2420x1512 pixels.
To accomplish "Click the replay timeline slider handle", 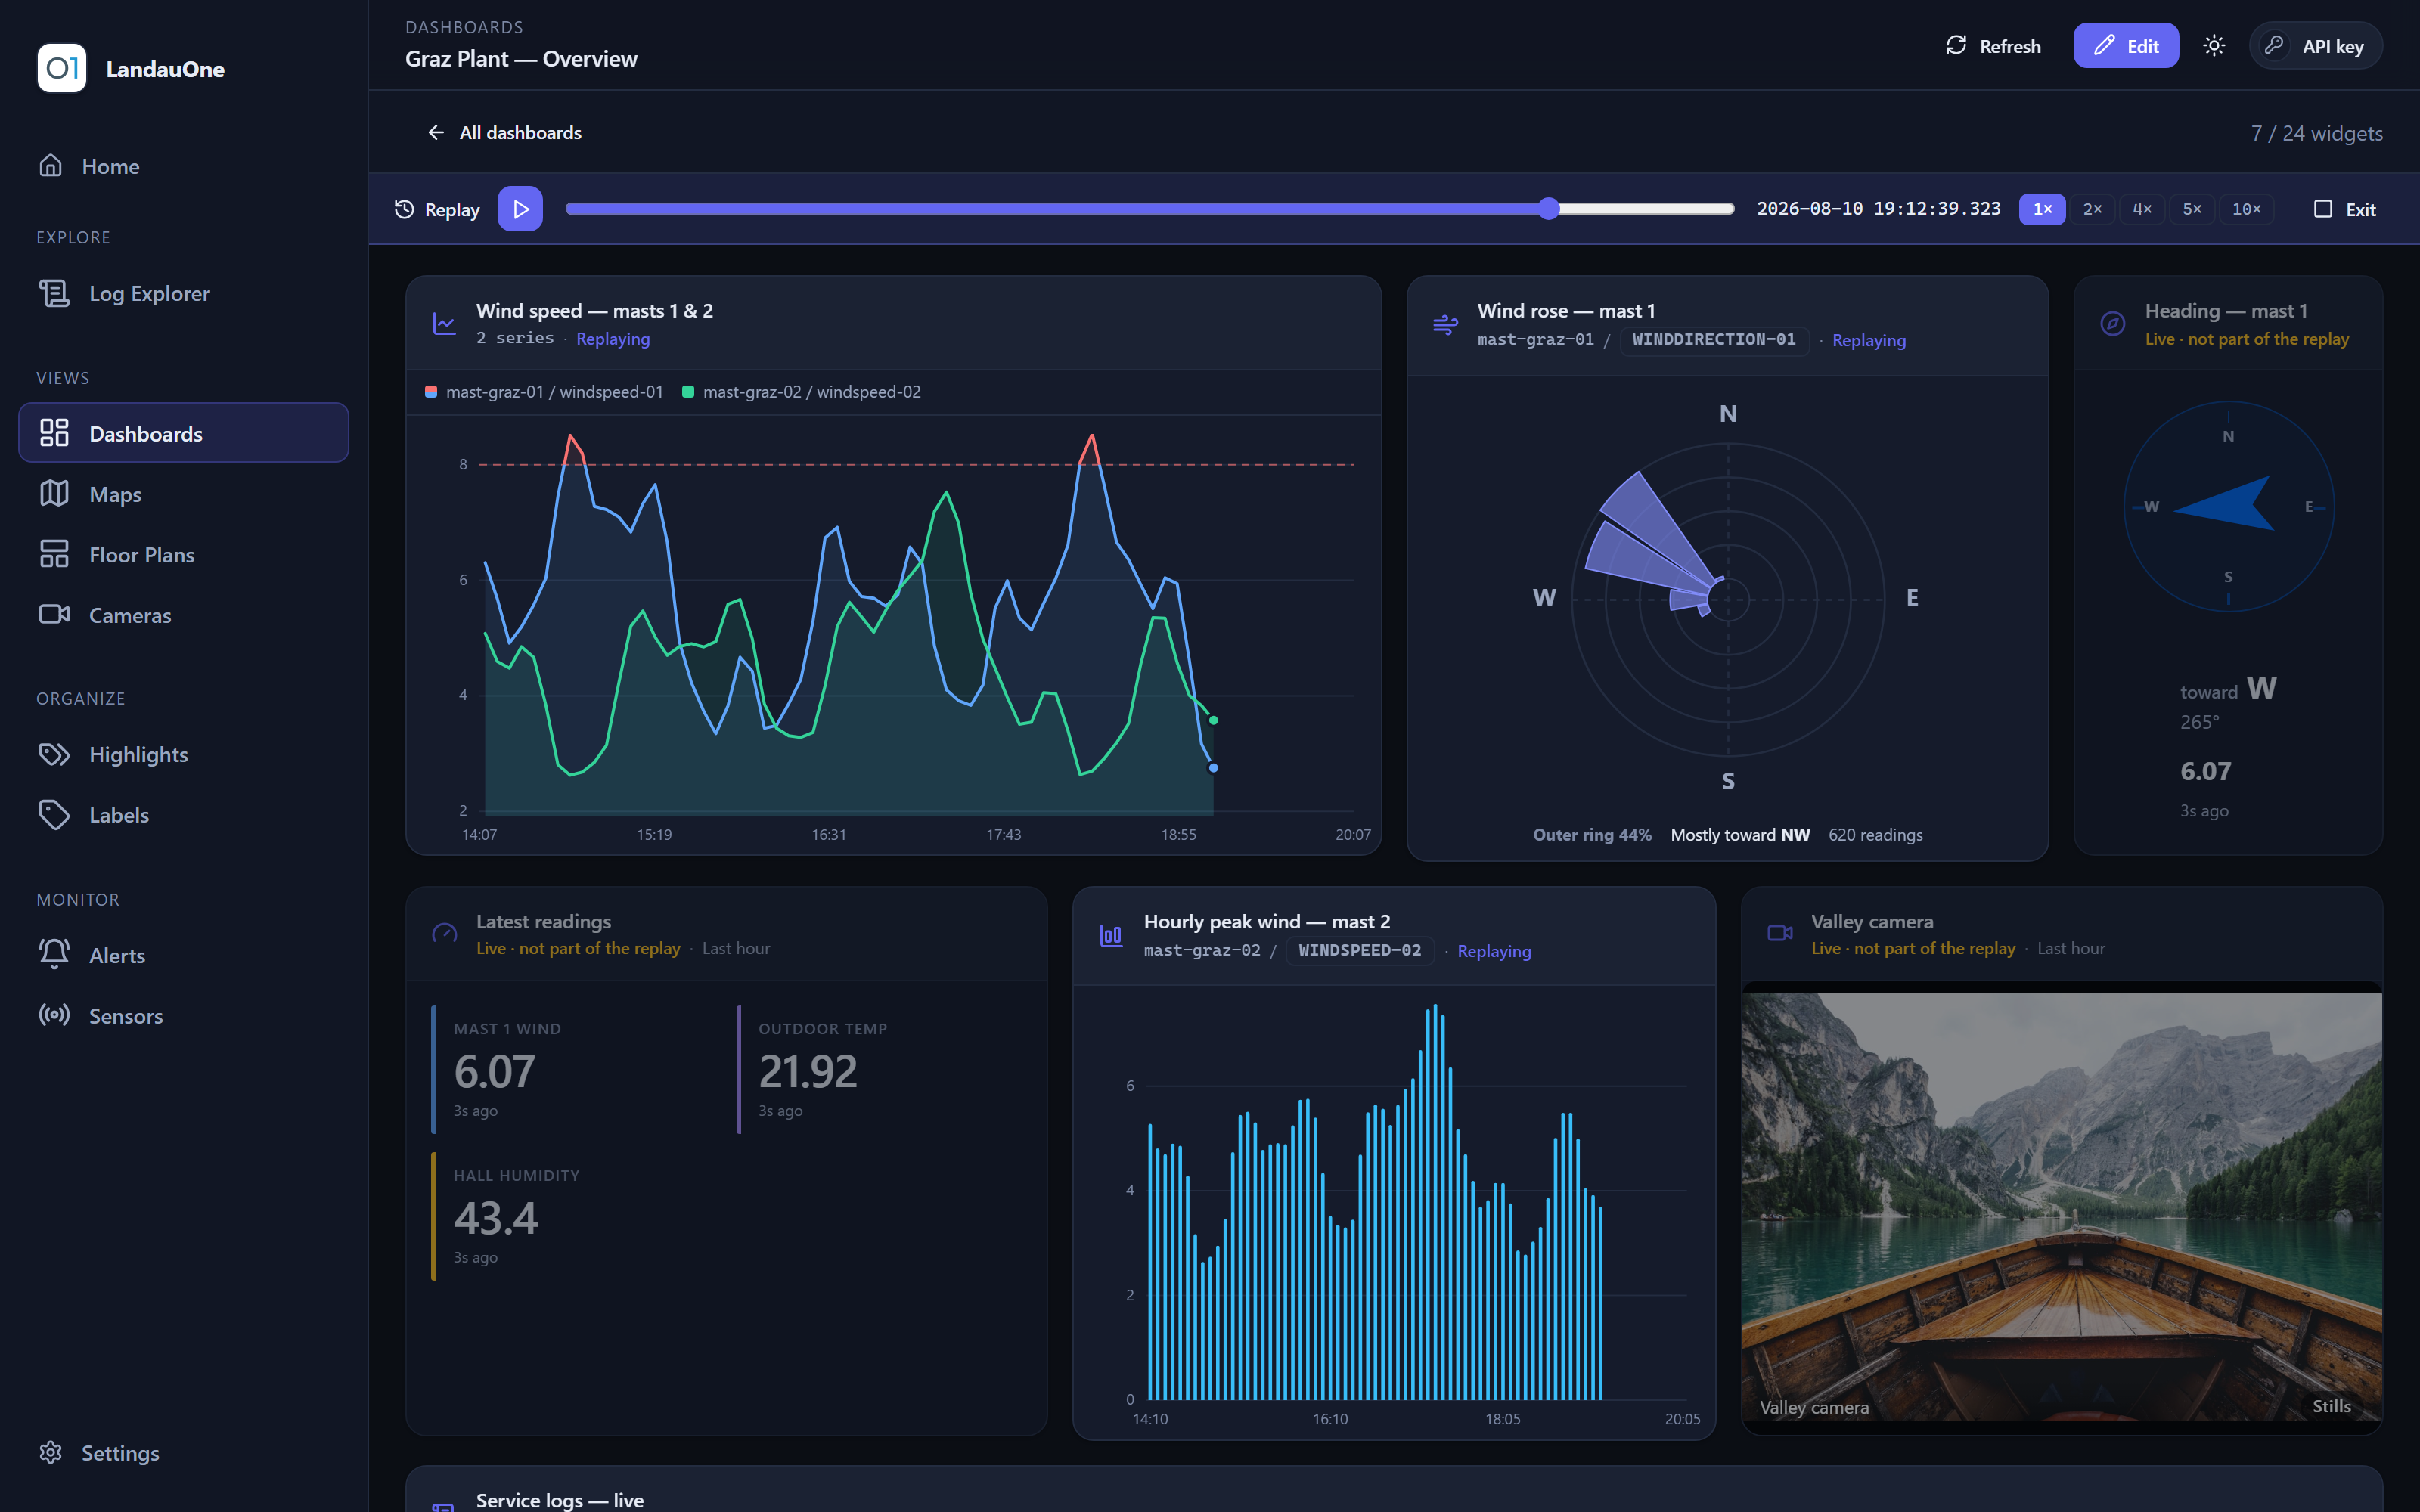I will point(1549,208).
